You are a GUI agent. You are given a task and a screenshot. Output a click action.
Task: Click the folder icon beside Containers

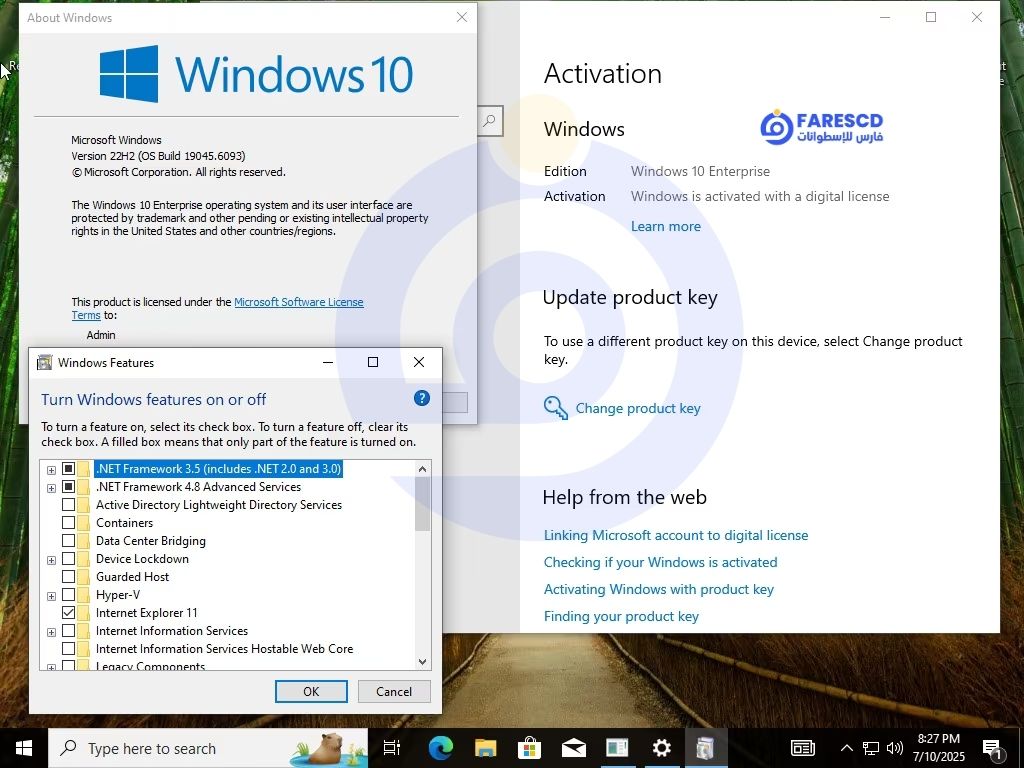(84, 522)
